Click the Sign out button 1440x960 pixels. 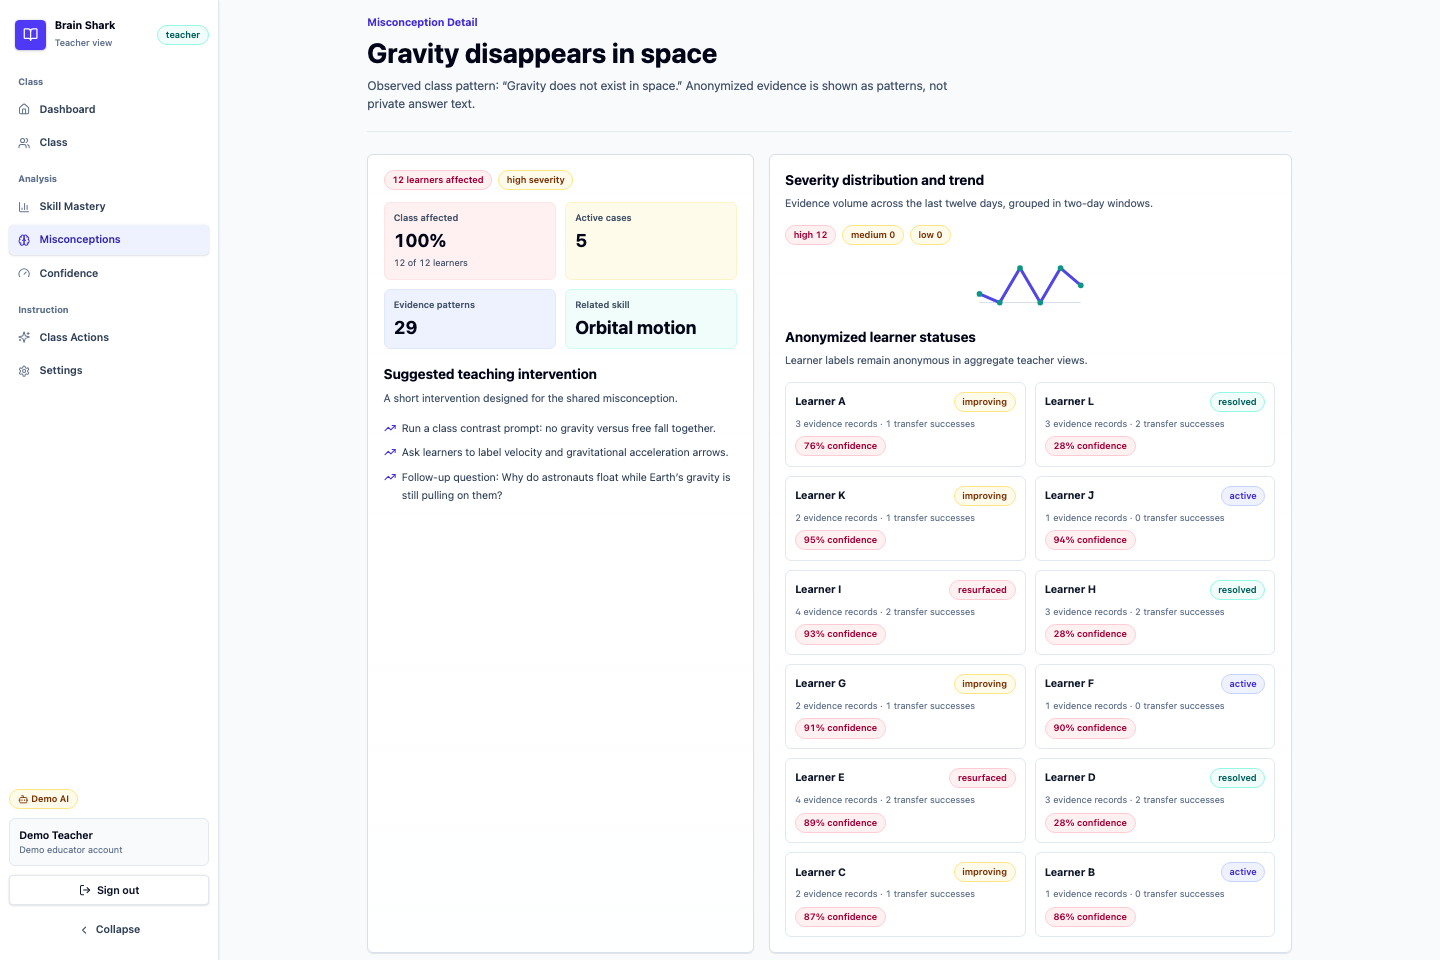[109, 890]
